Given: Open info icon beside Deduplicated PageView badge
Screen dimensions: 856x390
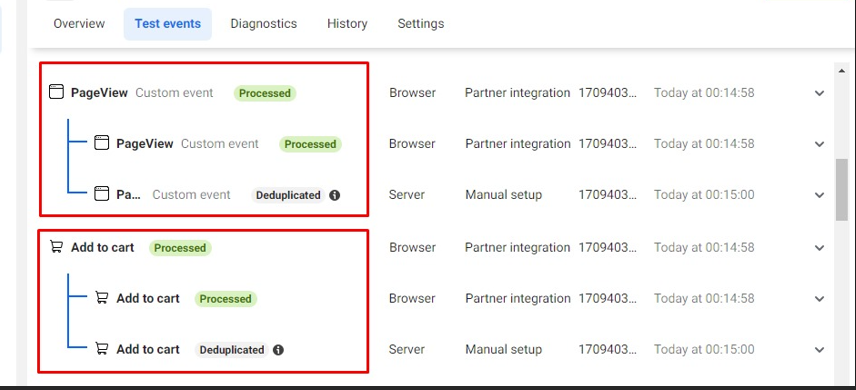Looking at the screenshot, I should 335,195.
